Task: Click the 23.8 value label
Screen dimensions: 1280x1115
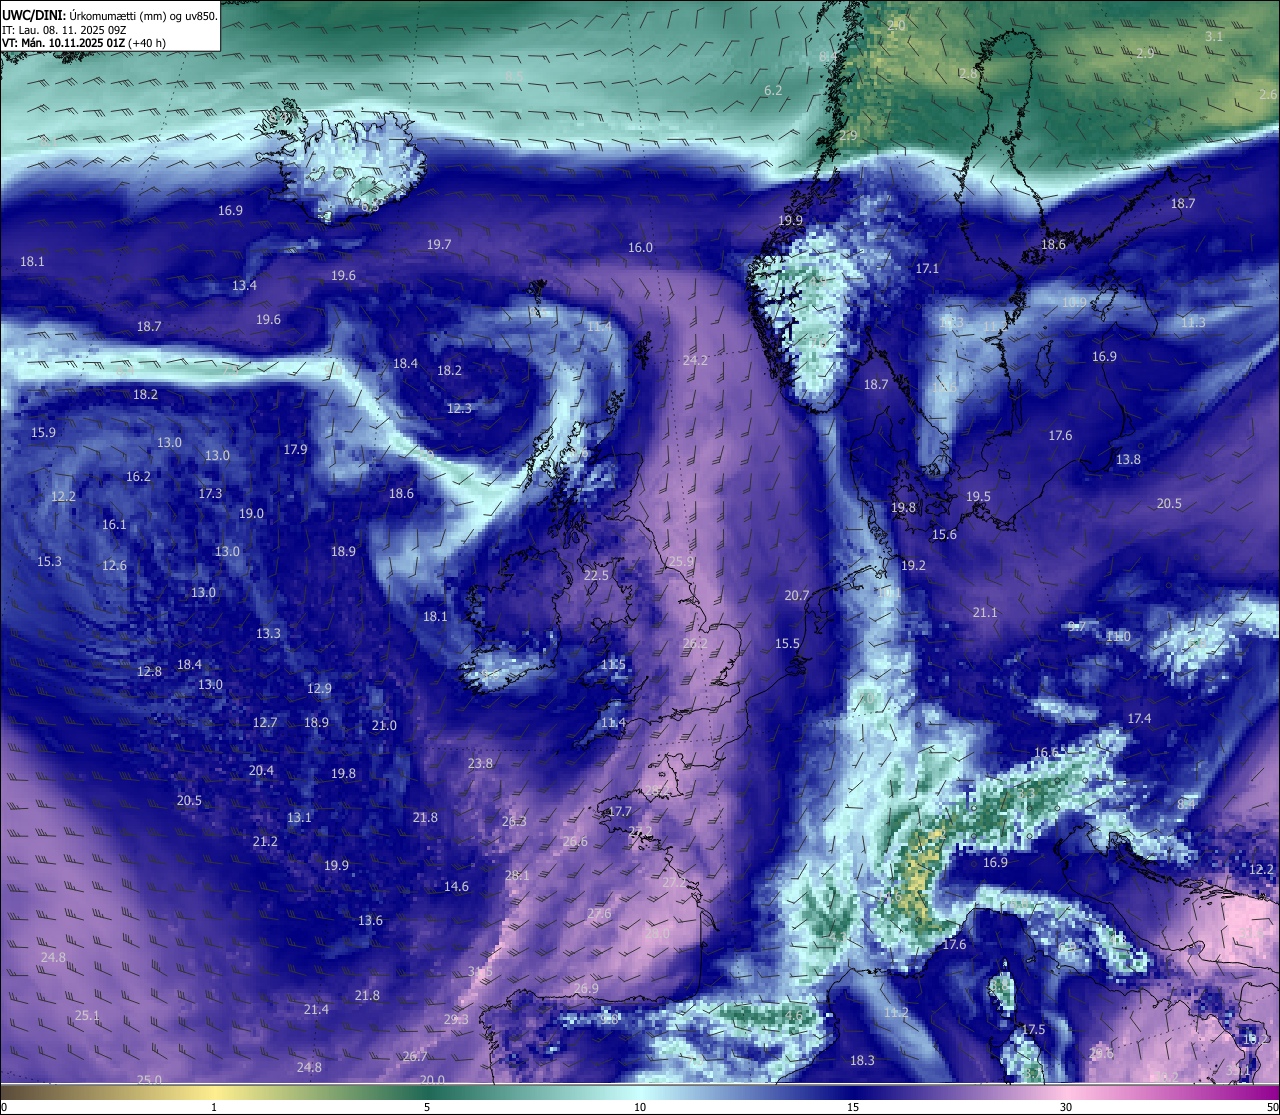Action: [x=480, y=763]
